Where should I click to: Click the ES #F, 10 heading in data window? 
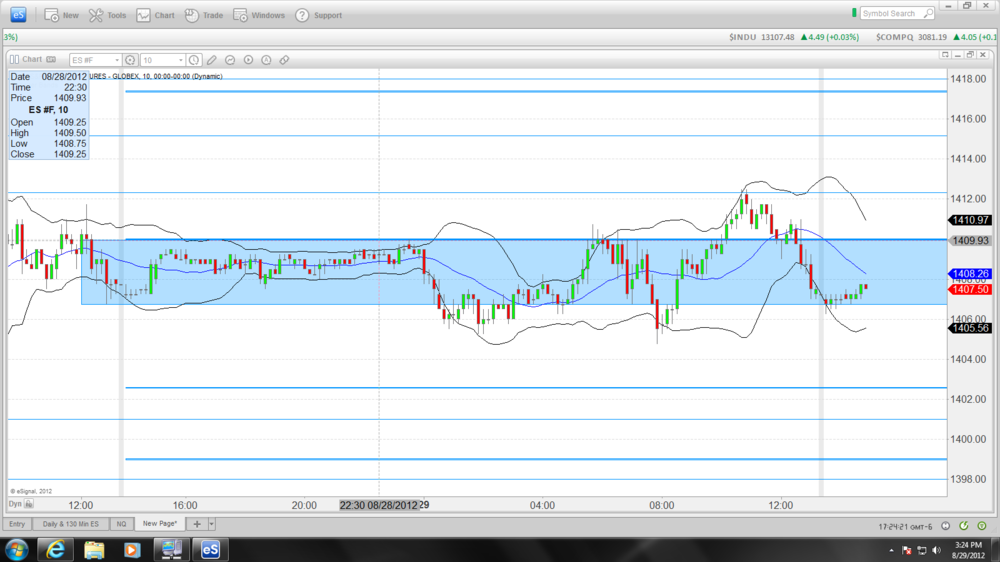click(x=48, y=110)
